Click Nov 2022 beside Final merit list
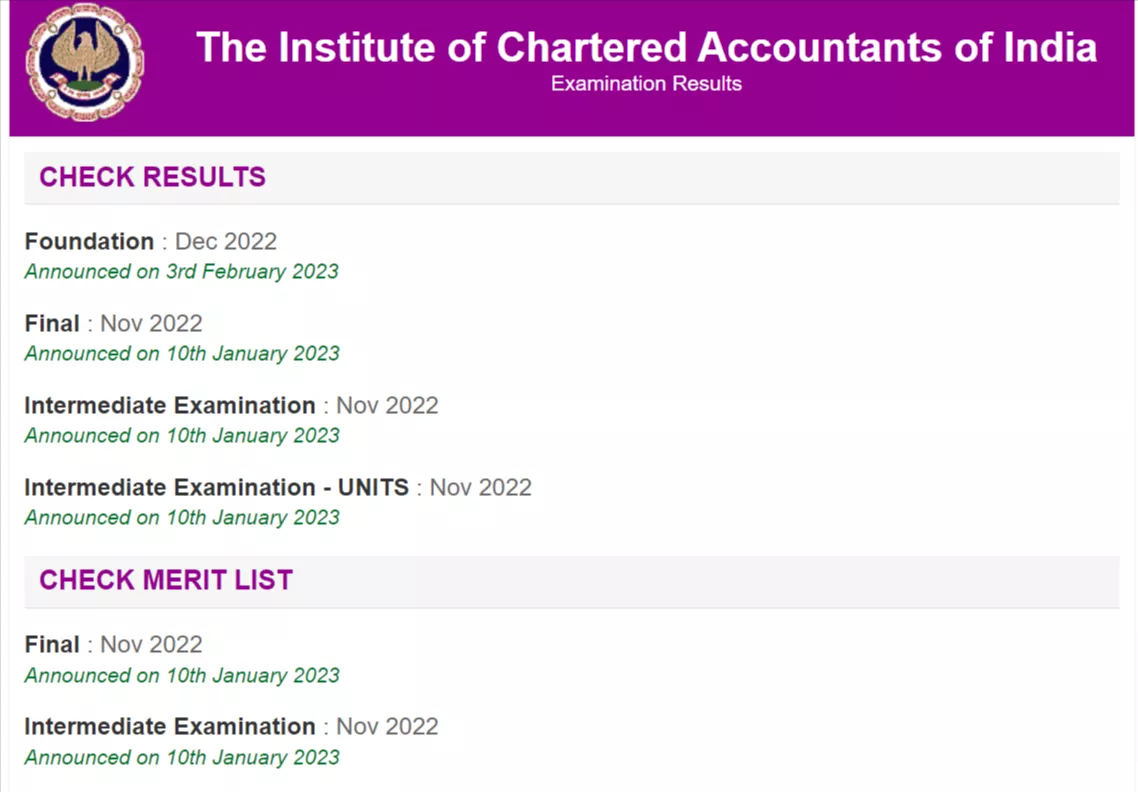Screen dimensions: 1138x792 coord(151,644)
